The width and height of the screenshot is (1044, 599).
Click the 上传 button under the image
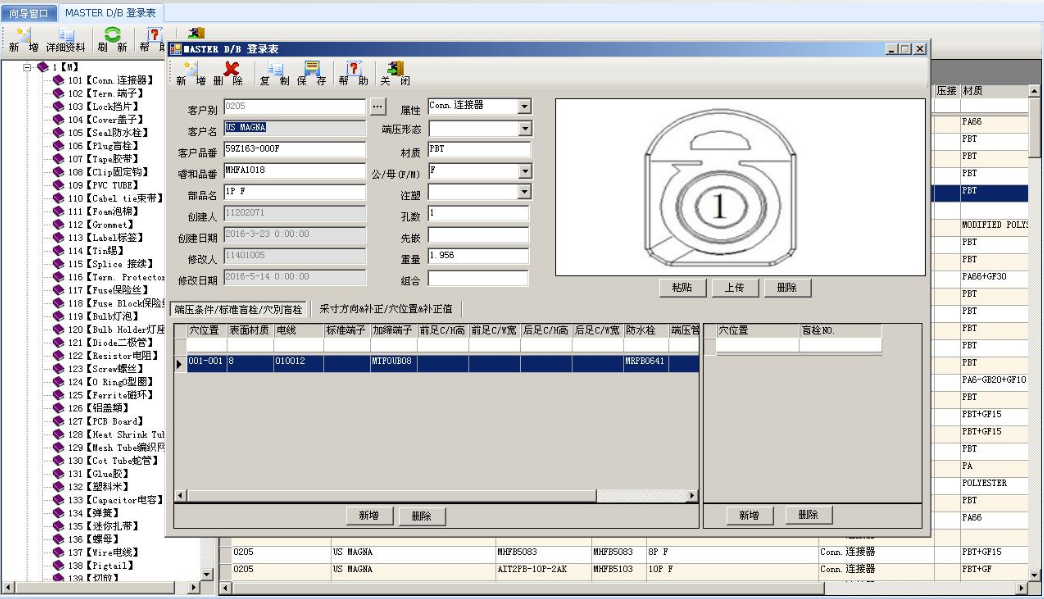[x=734, y=288]
